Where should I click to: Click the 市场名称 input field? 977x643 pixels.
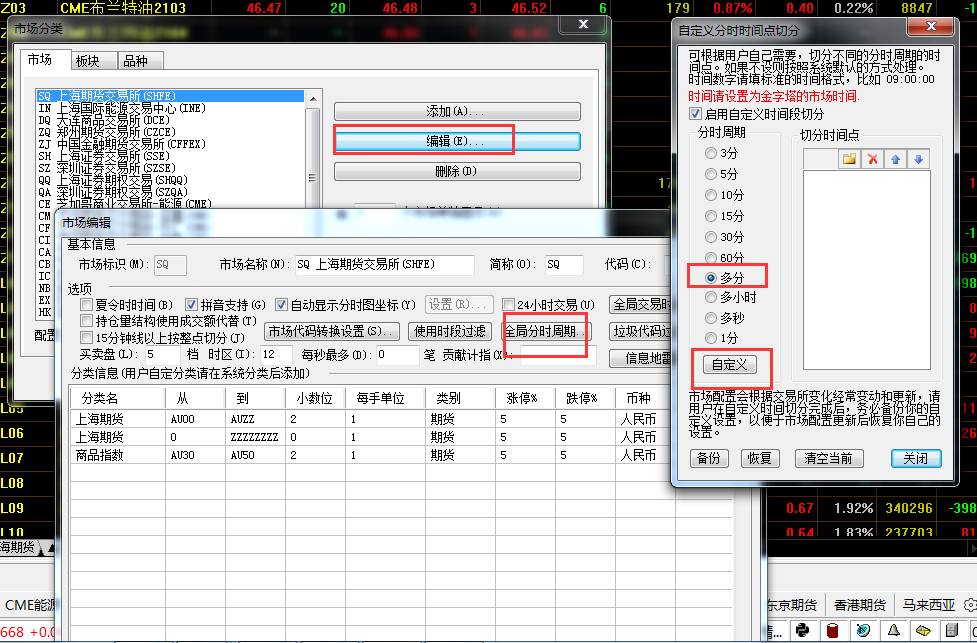tap(384, 265)
